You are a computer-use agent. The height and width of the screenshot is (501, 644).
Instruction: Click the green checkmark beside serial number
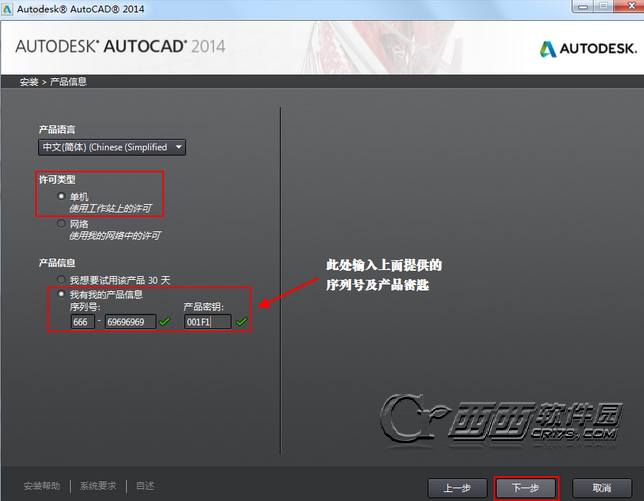164,322
